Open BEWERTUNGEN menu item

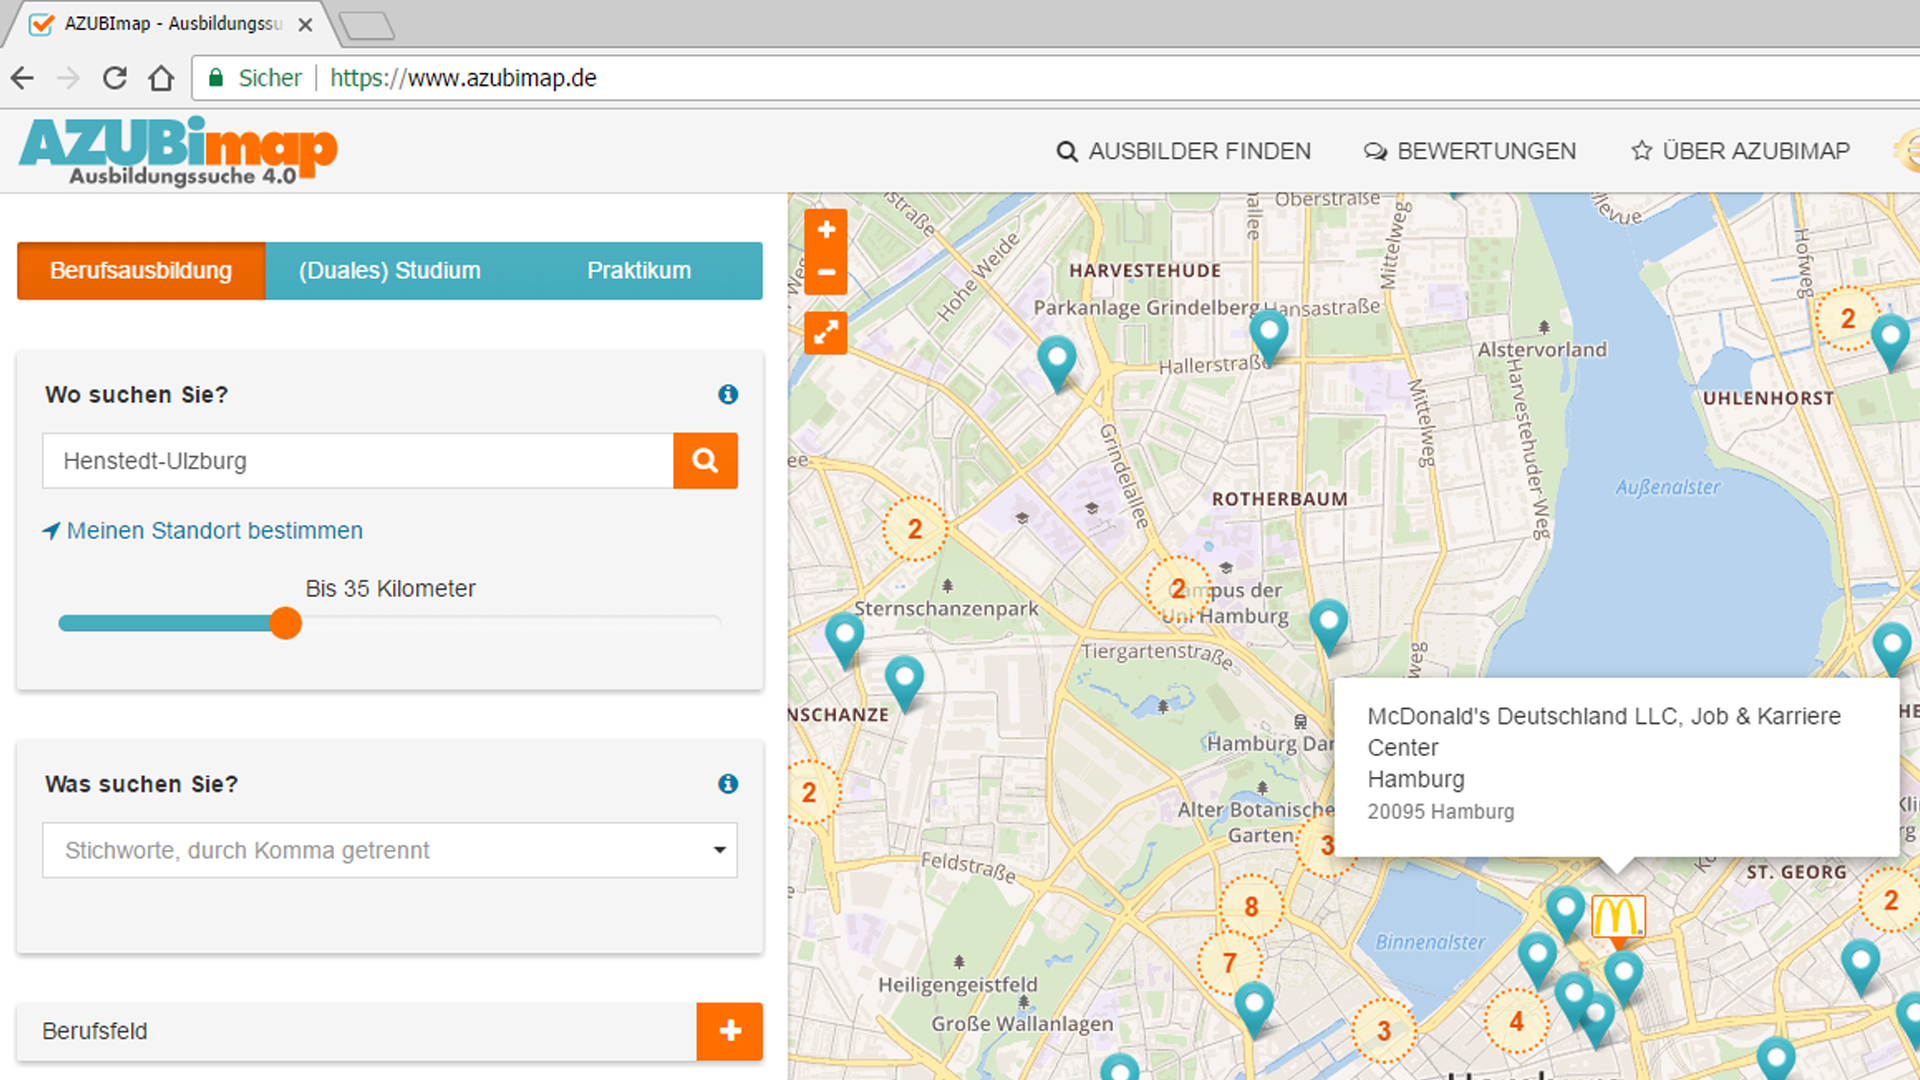(1470, 151)
